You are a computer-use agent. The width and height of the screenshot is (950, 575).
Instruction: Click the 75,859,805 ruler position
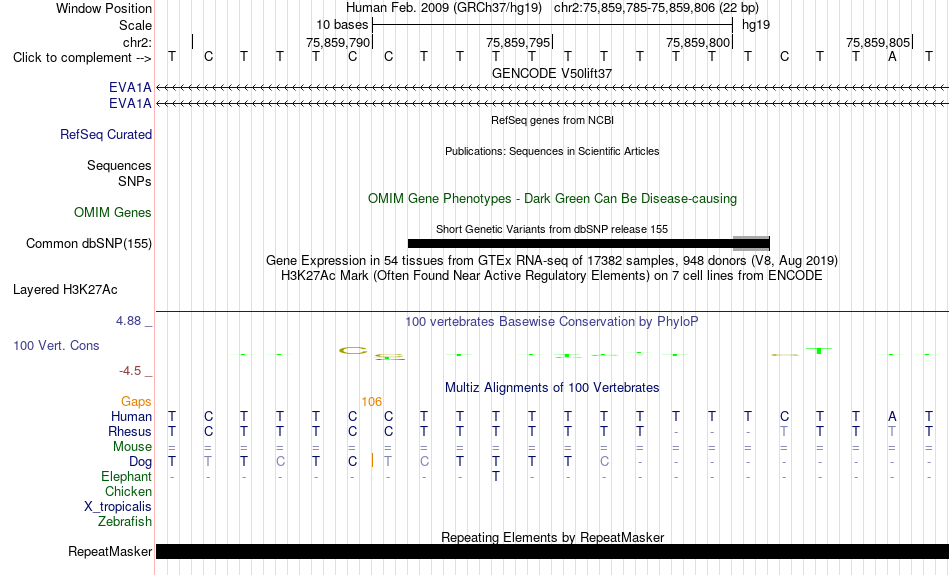coord(878,42)
